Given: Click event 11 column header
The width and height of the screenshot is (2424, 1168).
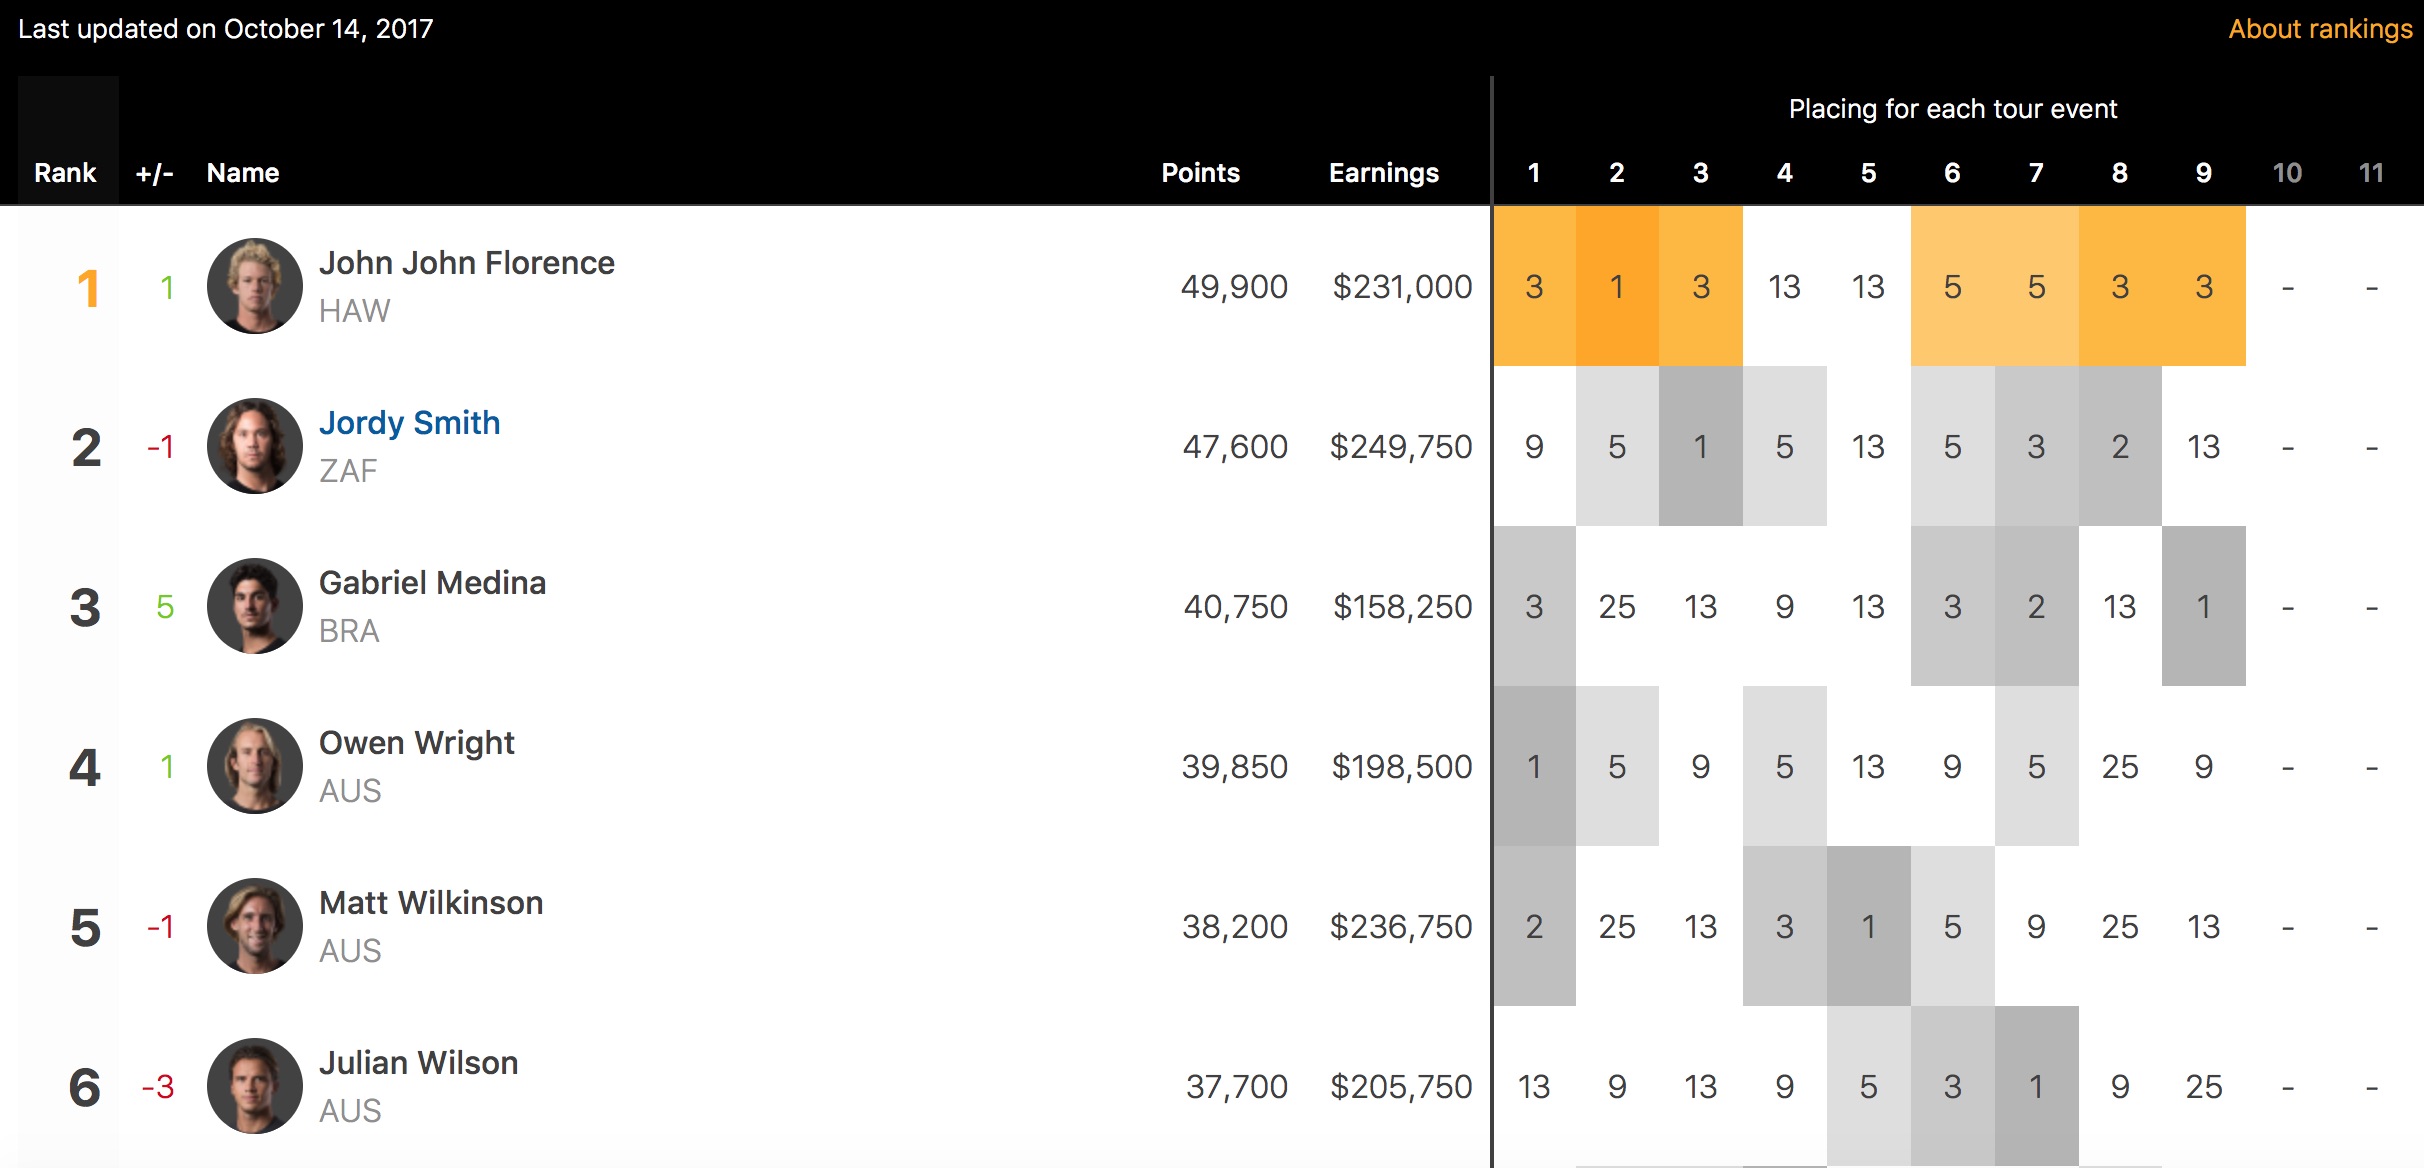Looking at the screenshot, I should tap(2371, 173).
